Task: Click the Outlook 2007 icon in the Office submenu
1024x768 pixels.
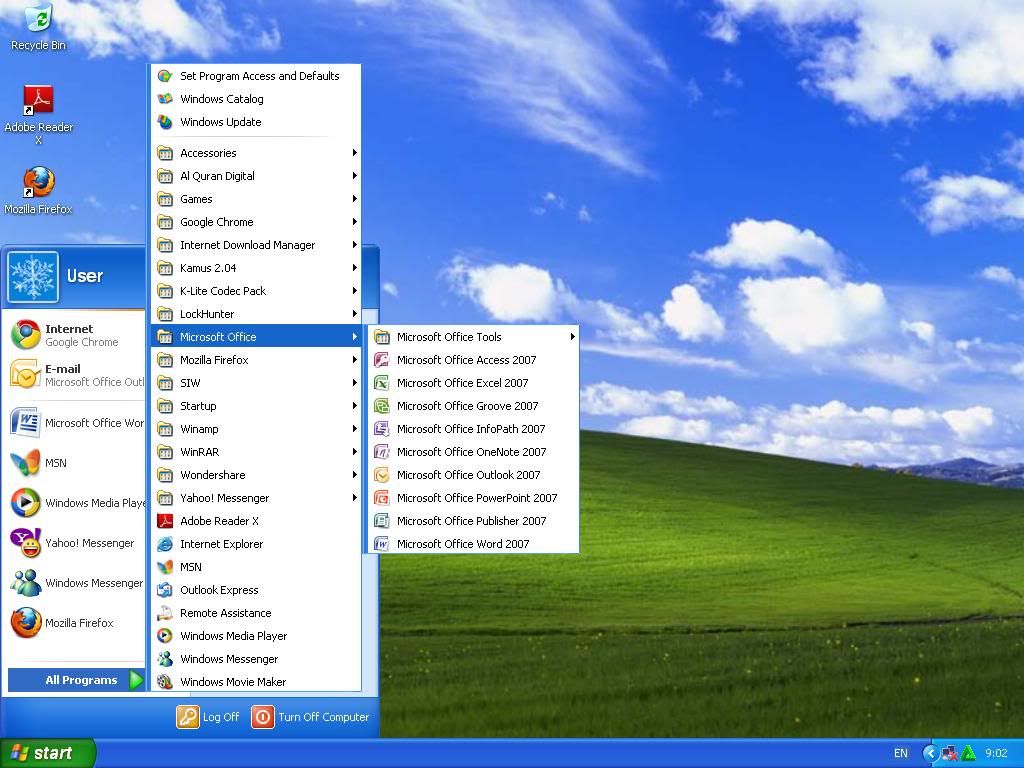Action: click(x=381, y=475)
